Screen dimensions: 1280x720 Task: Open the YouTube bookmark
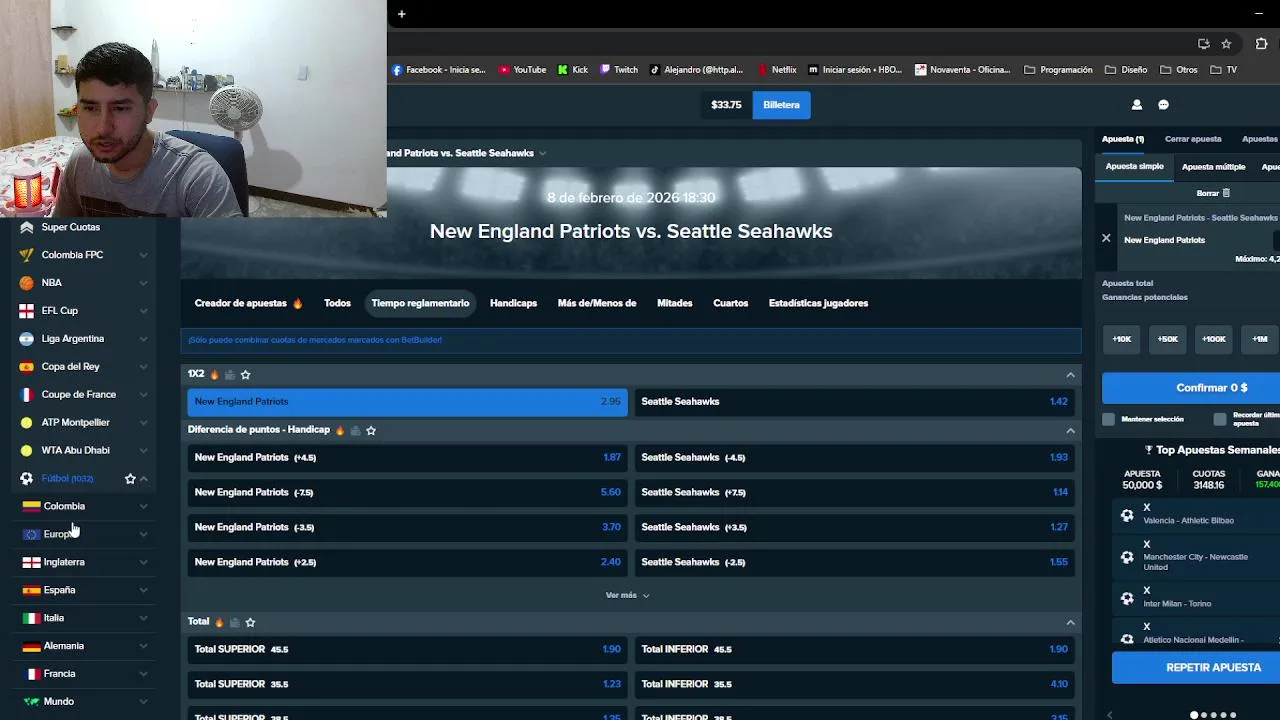click(x=523, y=70)
